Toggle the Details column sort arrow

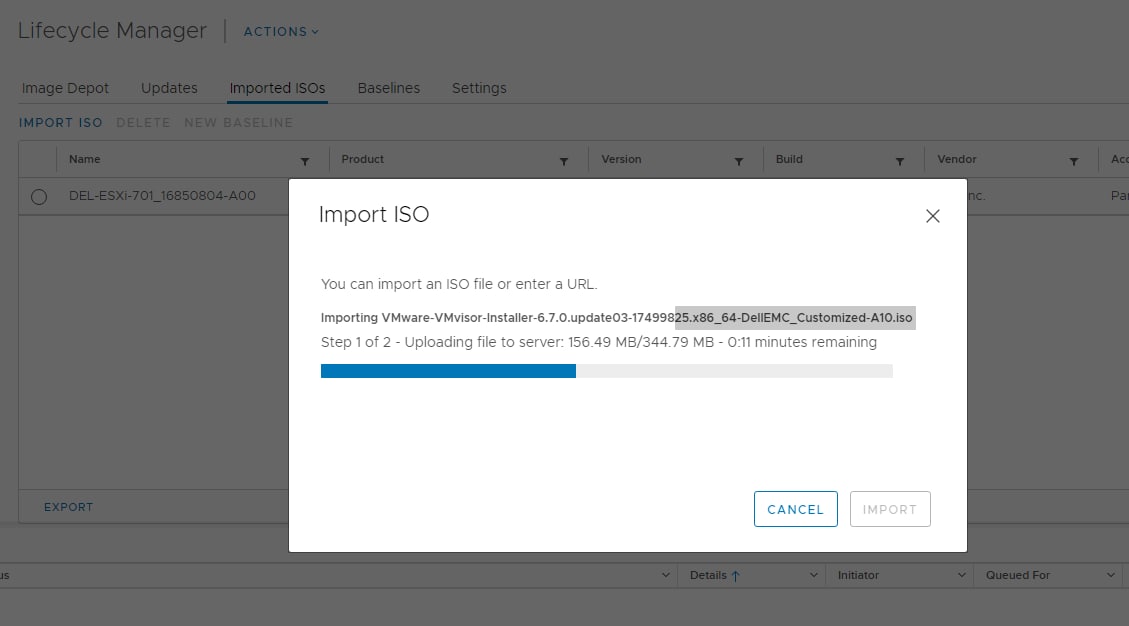[735, 576]
